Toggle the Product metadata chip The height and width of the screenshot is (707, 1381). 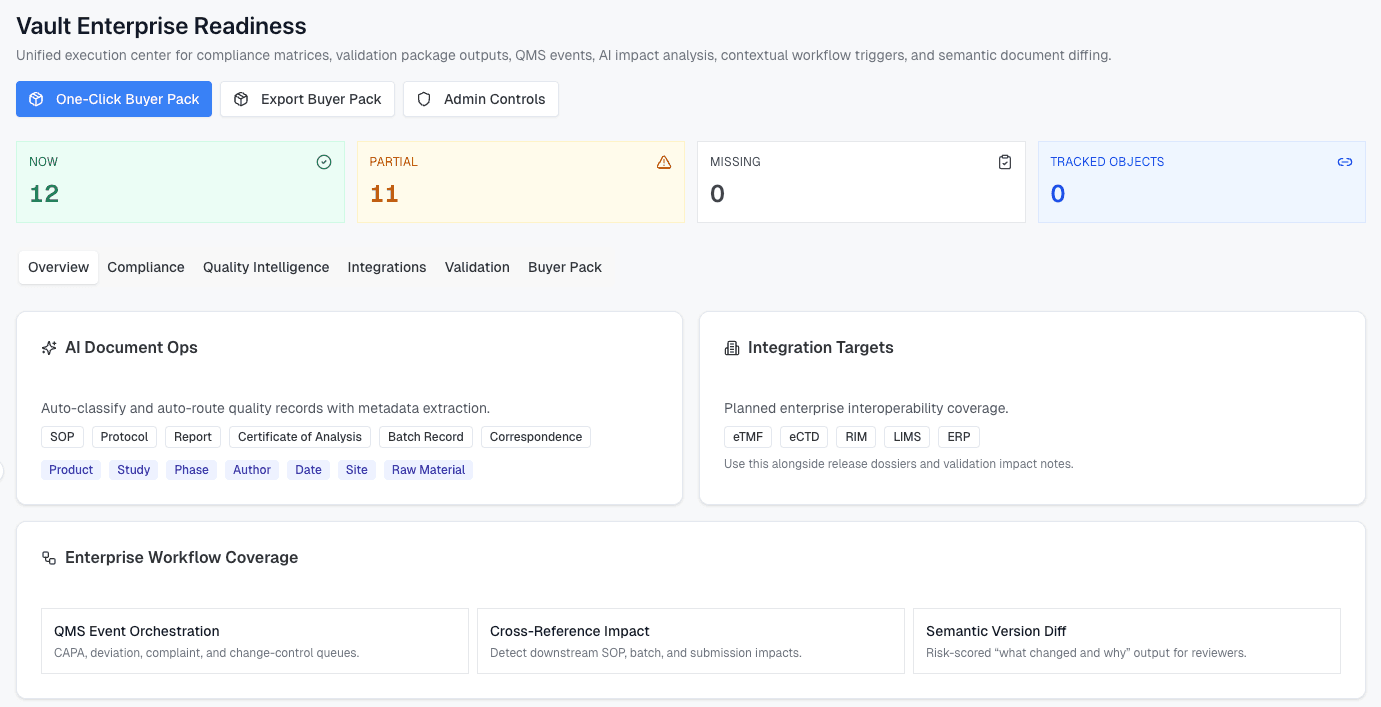click(71, 469)
